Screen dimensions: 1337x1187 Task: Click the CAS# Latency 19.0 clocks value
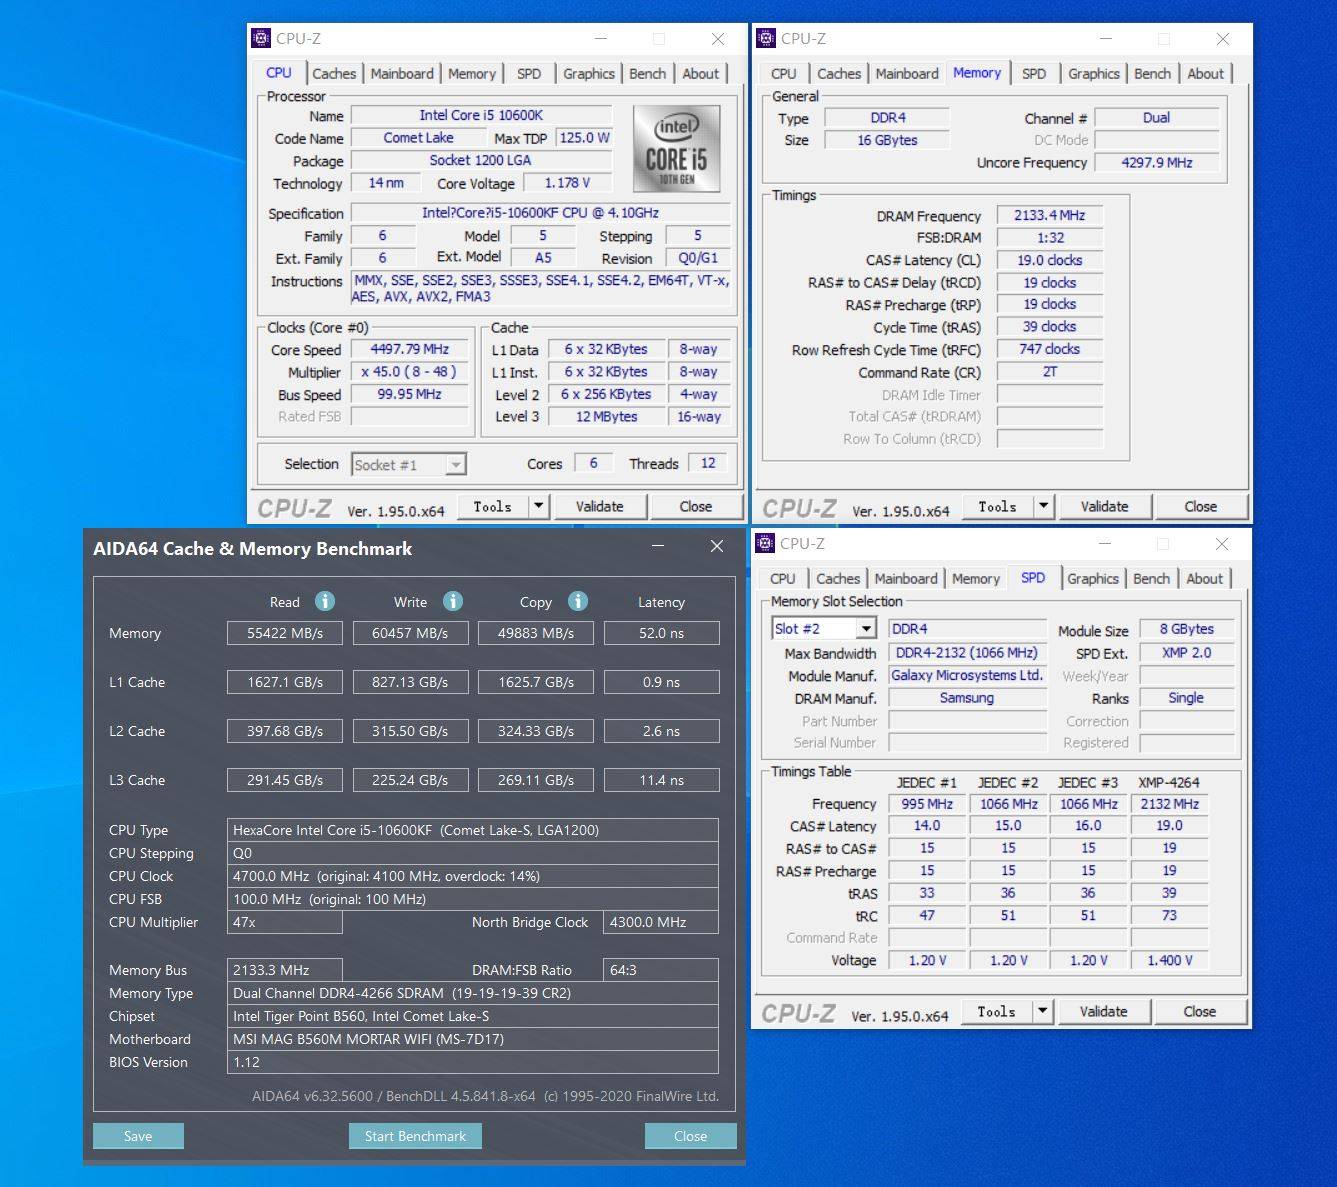coord(1049,260)
